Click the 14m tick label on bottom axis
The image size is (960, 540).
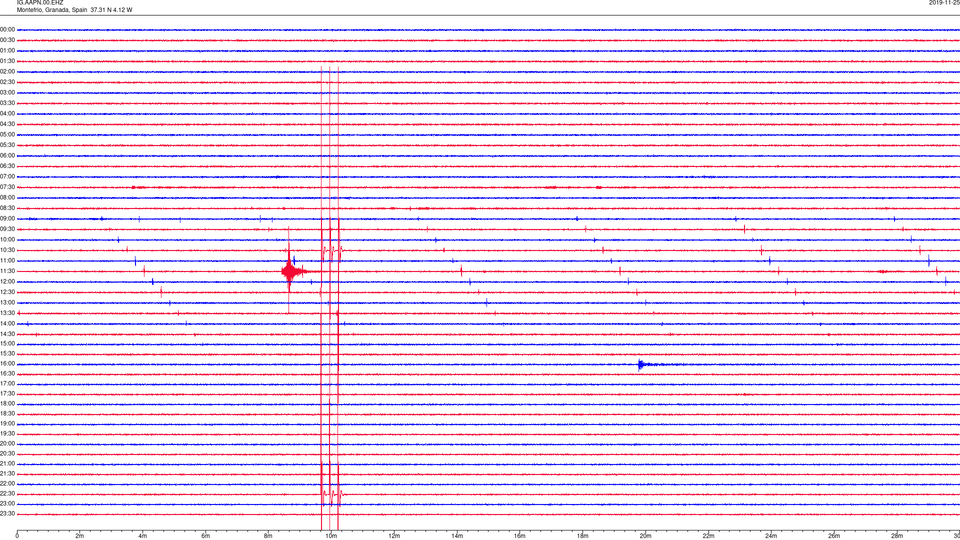pos(457,536)
